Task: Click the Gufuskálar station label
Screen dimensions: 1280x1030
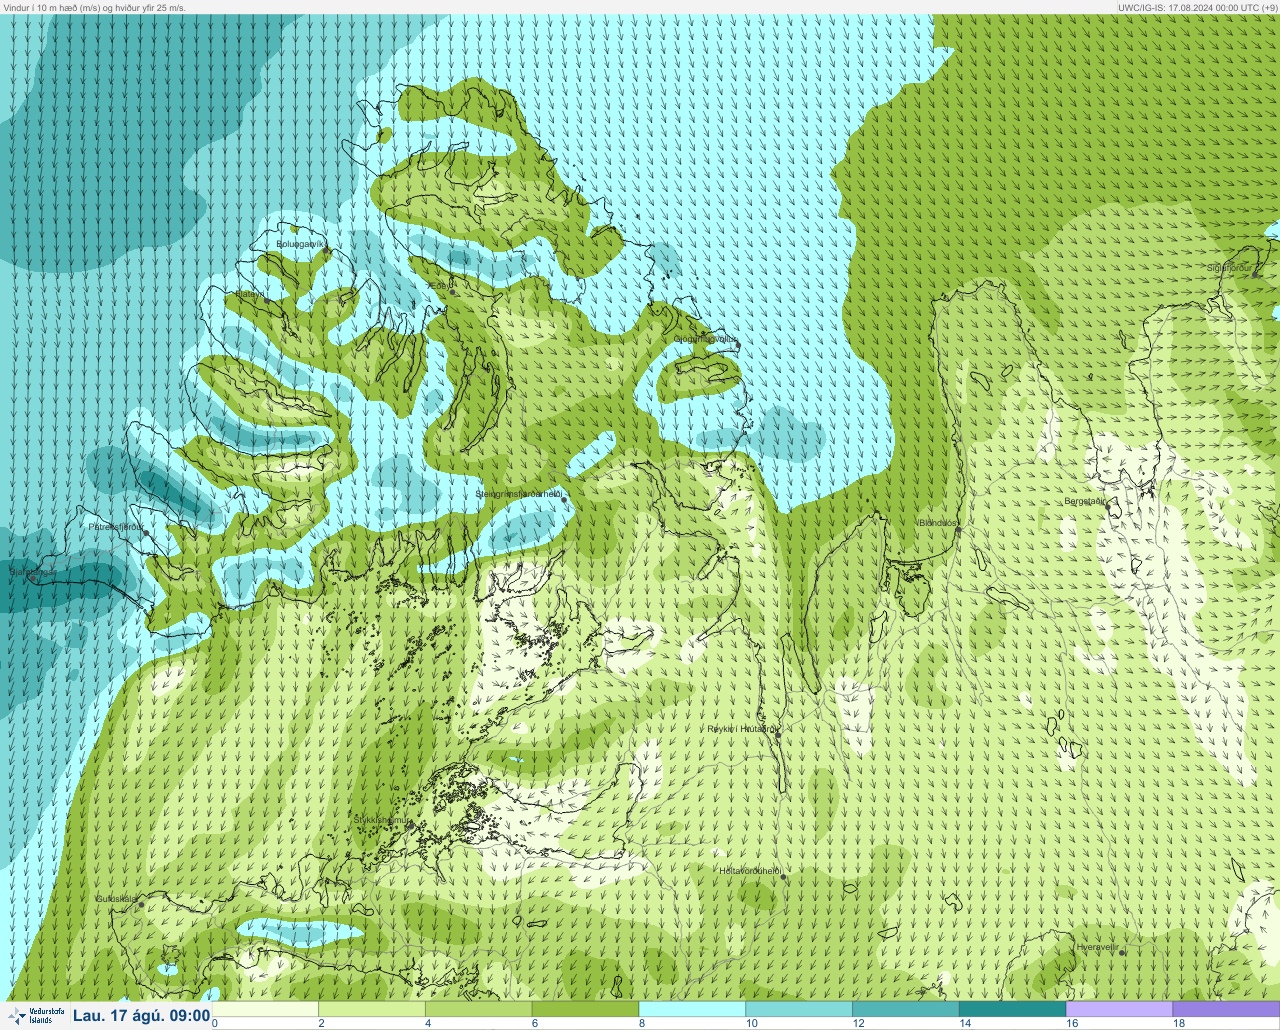Action: tap(116, 898)
